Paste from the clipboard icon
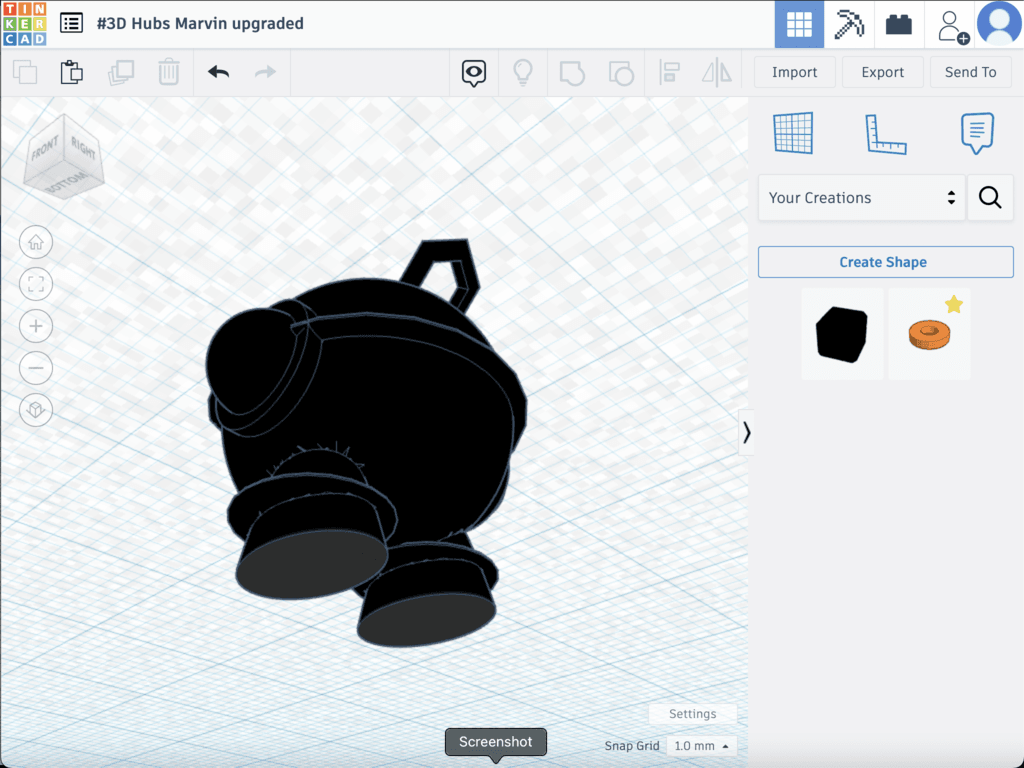The image size is (1024, 768). 72,72
